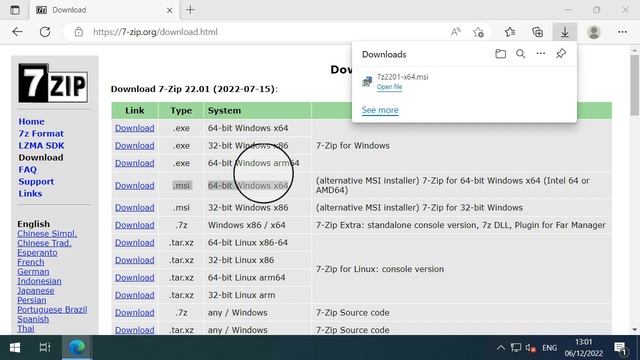Viewport: 640px width, 360px height.
Task: Download .exe for 64-bit Windows x64
Action: (x=134, y=128)
